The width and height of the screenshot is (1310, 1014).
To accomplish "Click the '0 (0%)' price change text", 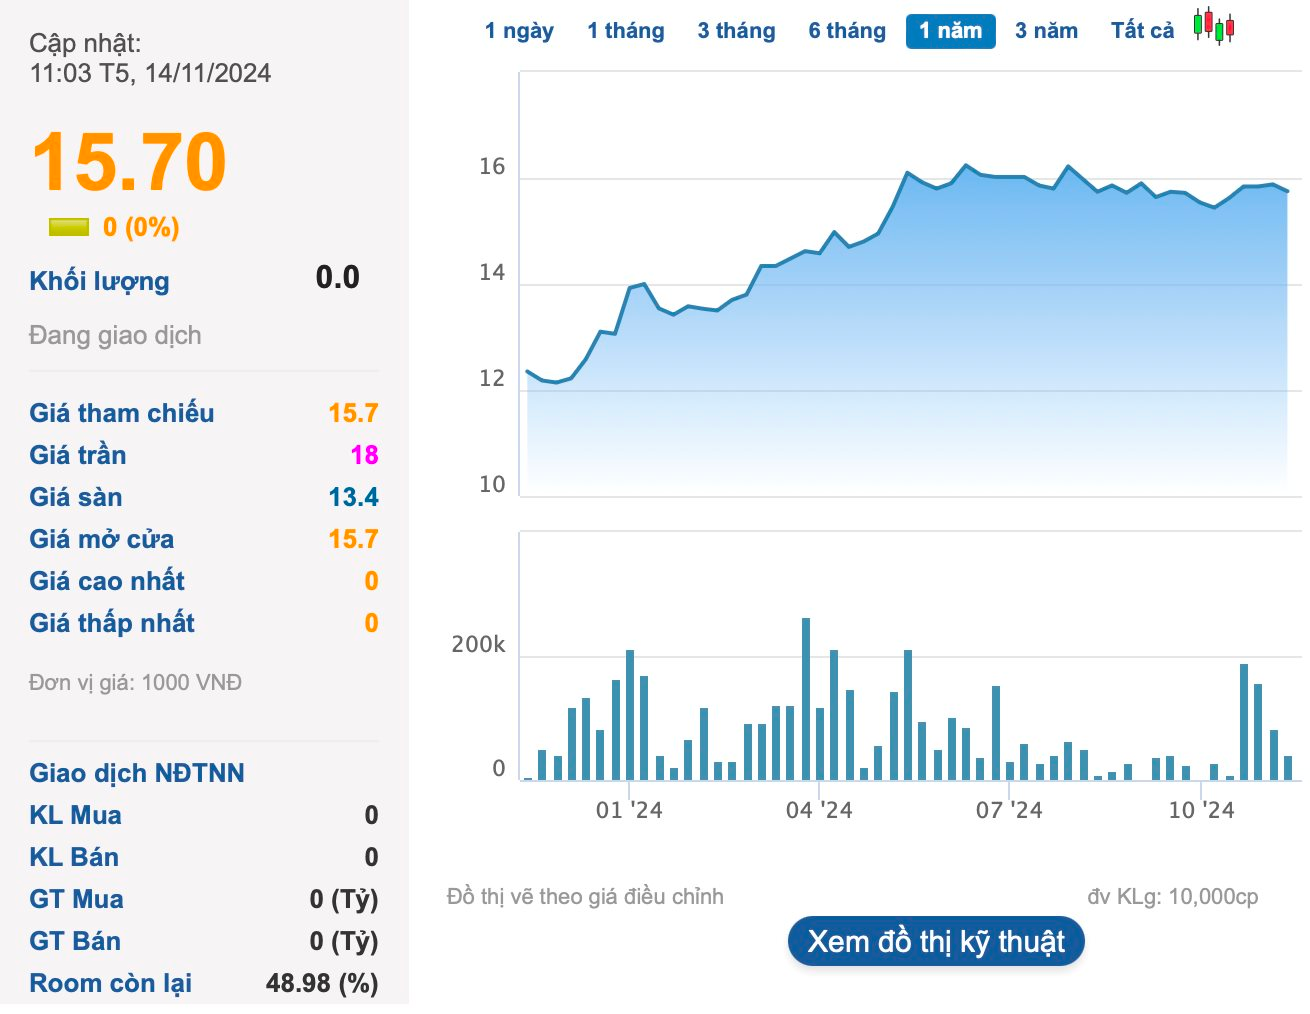I will coord(141,228).
